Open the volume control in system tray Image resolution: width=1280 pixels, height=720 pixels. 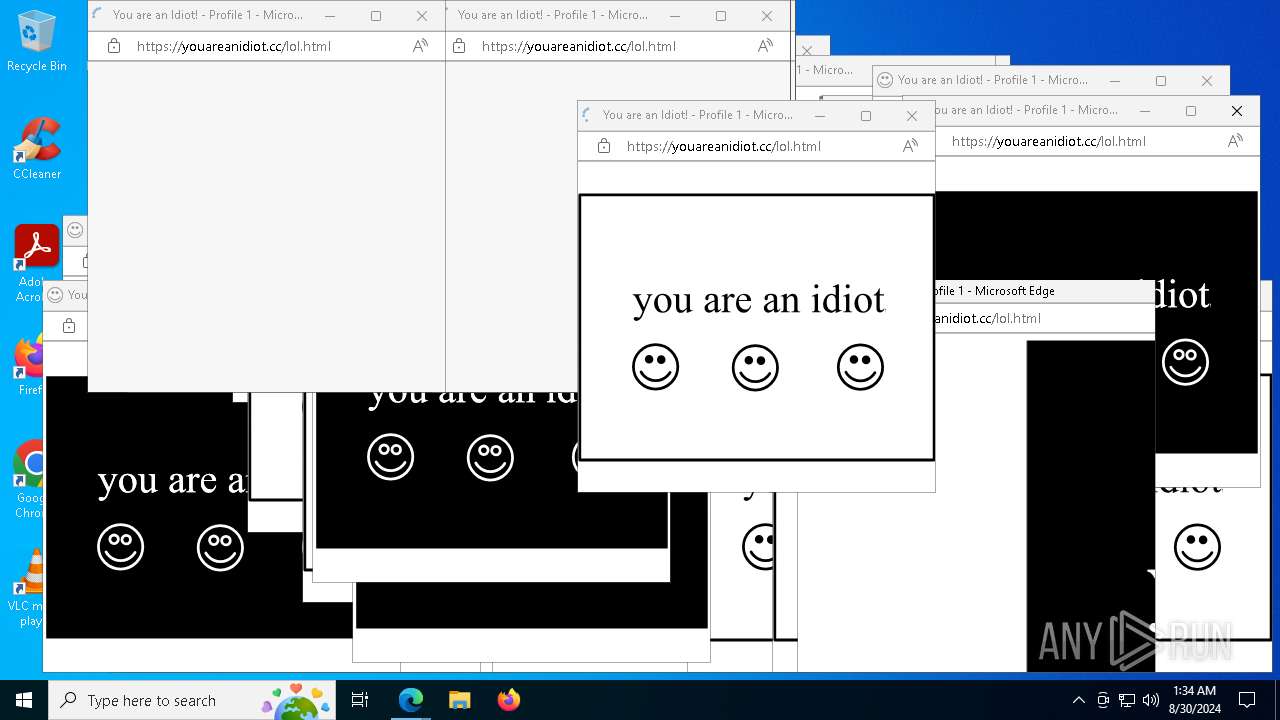[1150, 700]
